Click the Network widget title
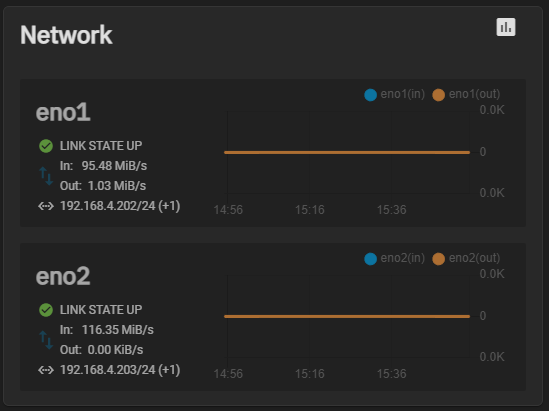This screenshot has height=411, width=549. (x=66, y=35)
